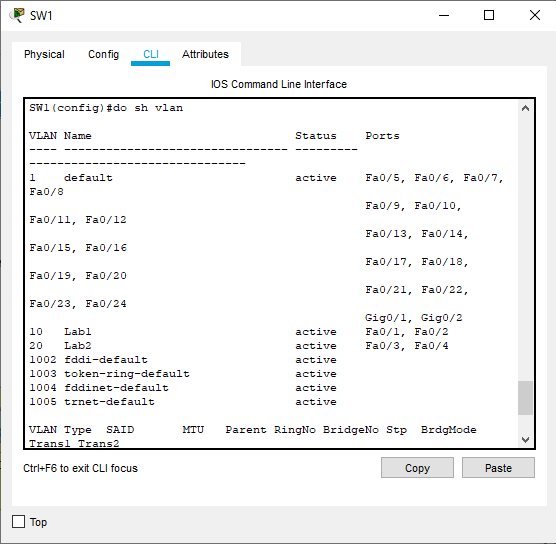Click the Paste button

pos(498,467)
